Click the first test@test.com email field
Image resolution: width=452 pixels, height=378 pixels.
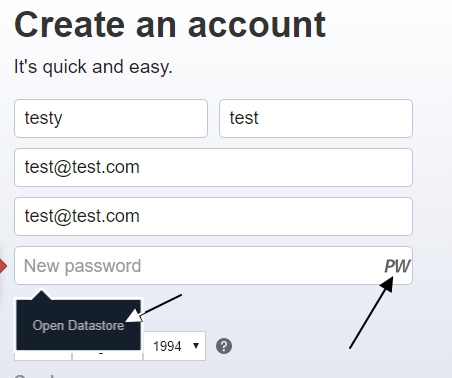[213, 167]
